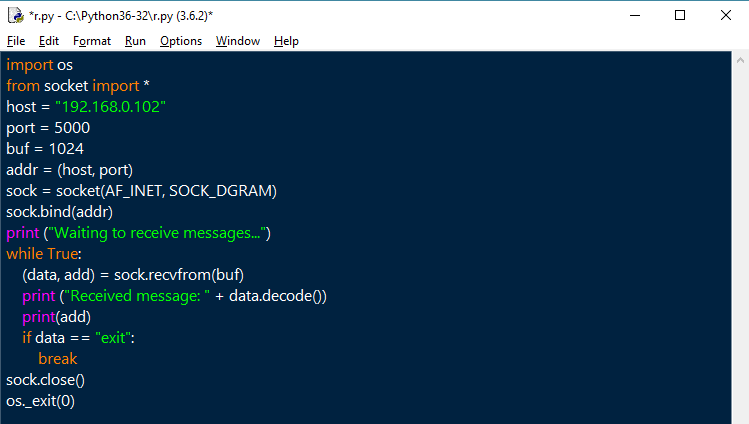Place cursor on sock.bind(addr) line
Image resolution: width=749 pixels, height=424 pixels.
point(60,212)
